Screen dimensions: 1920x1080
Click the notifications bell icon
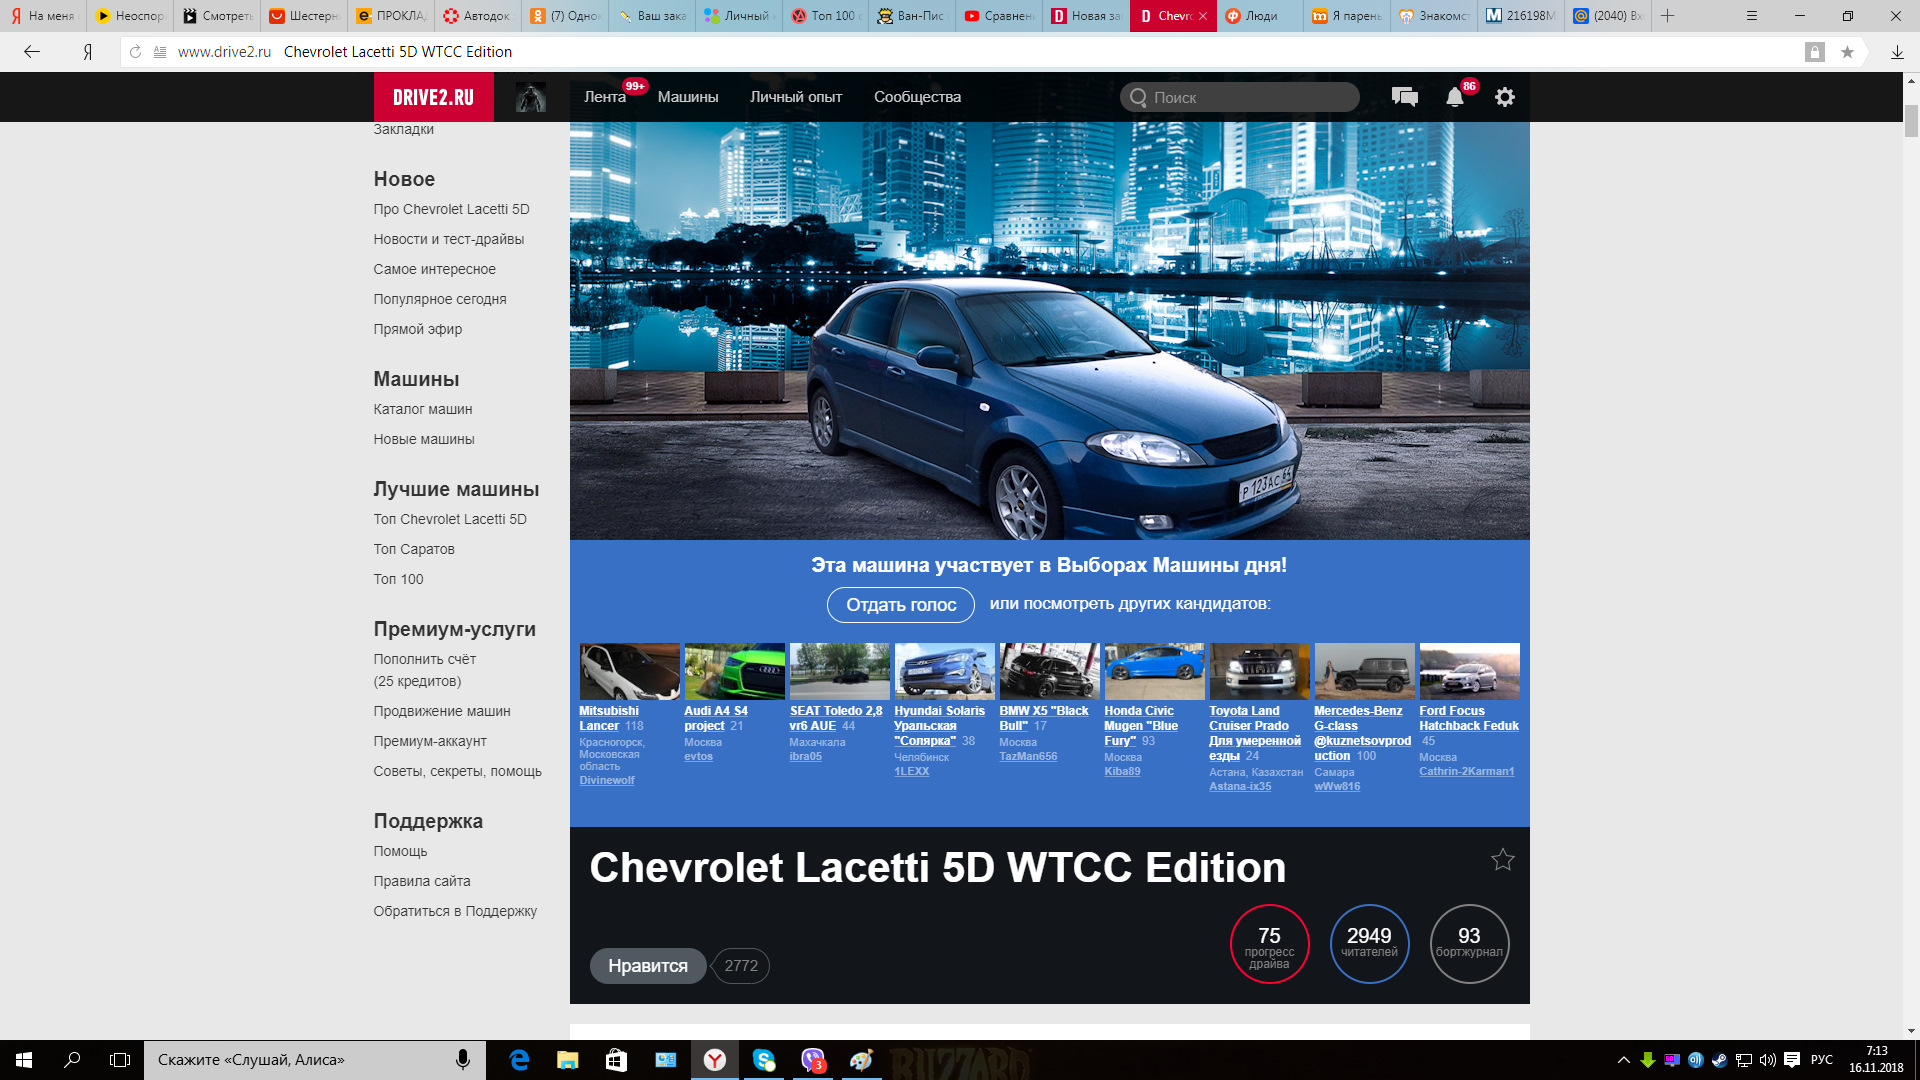click(1454, 97)
